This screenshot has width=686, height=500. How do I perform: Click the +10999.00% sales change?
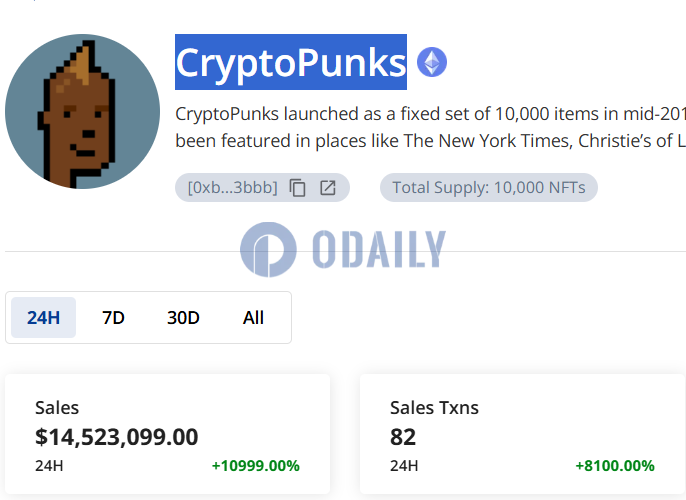pyautogui.click(x=256, y=465)
